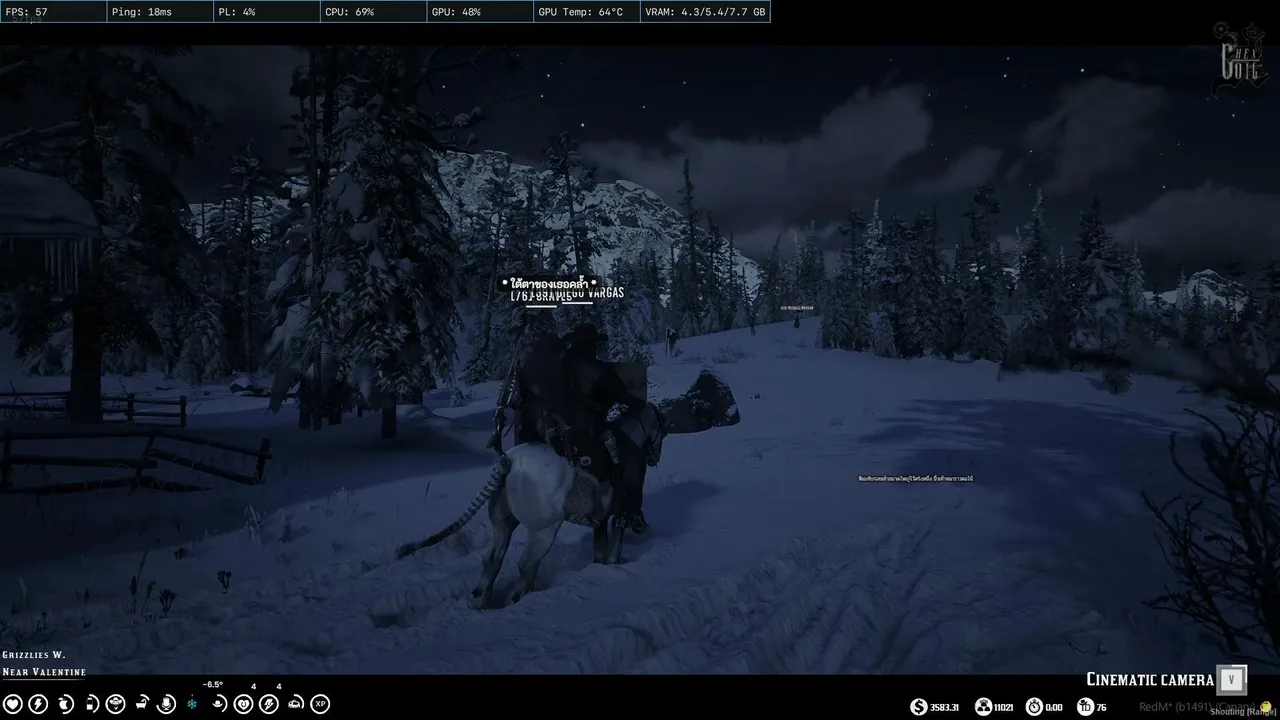1280x720 pixels.
Task: Click the Ping: 18ms overlay readout
Action: [x=160, y=12]
